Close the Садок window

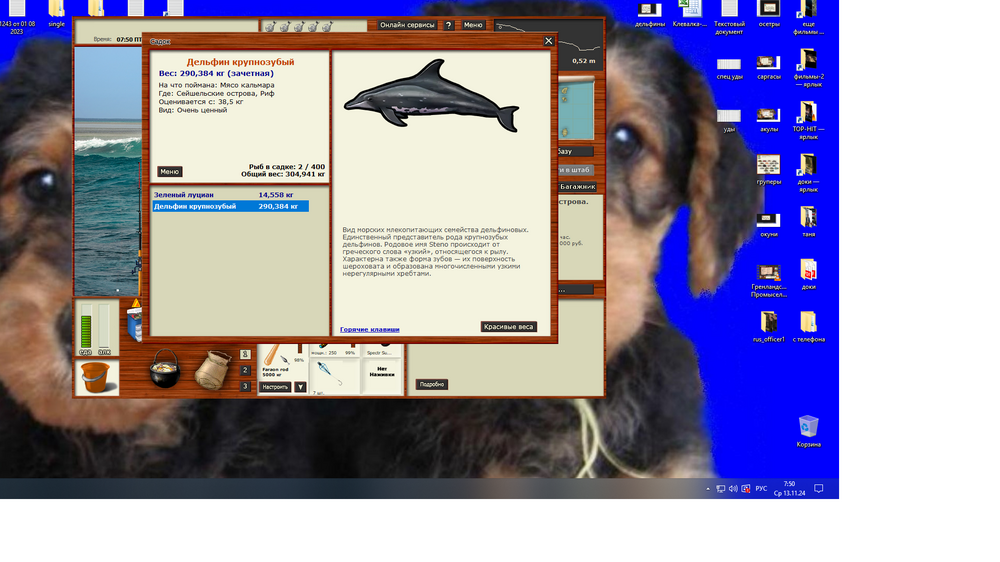pos(548,41)
